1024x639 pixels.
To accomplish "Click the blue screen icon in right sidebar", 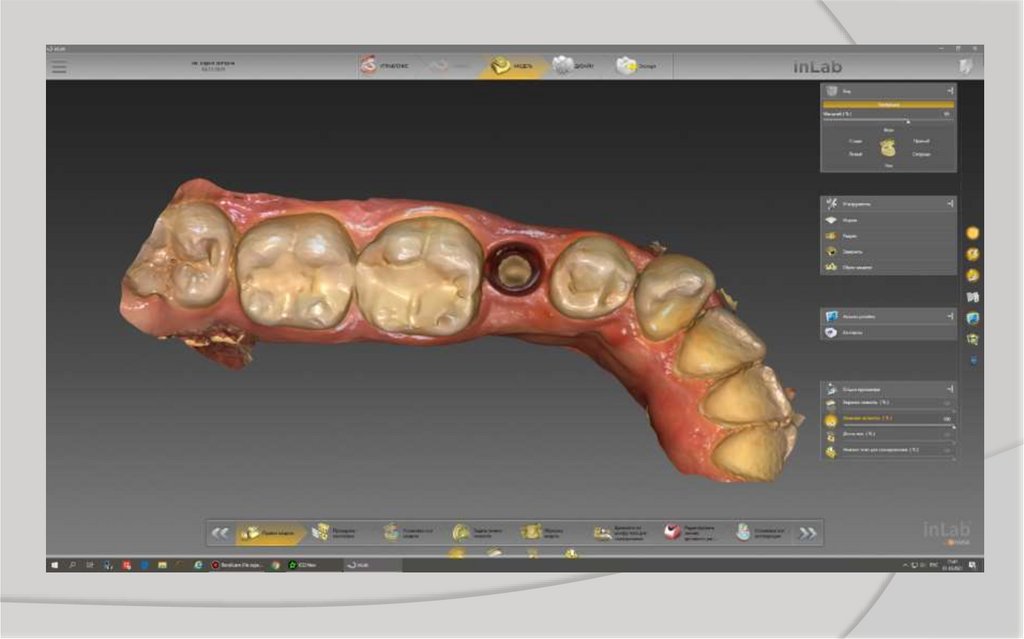I will 972,318.
